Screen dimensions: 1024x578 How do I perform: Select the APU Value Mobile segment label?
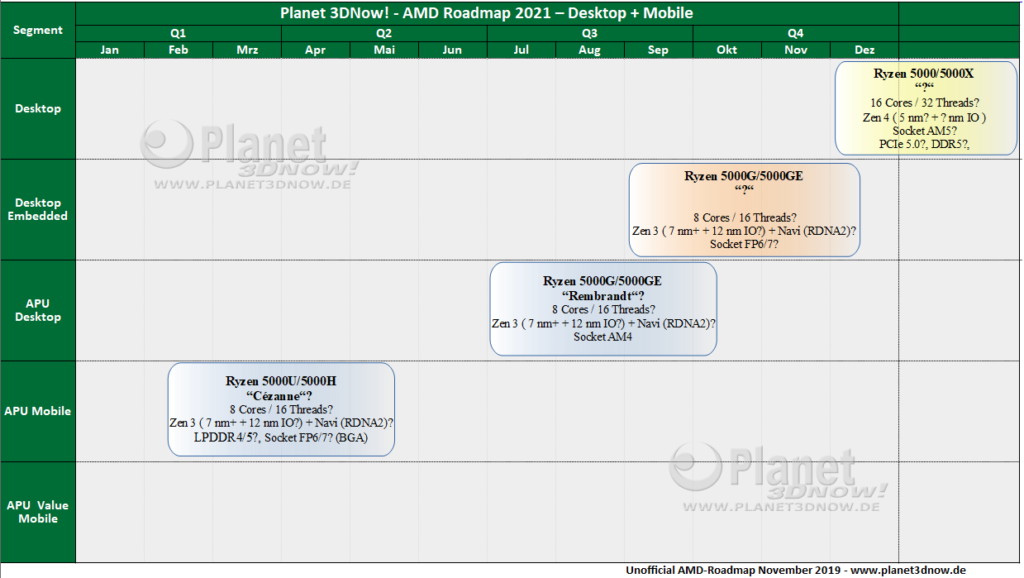pyautogui.click(x=38, y=511)
